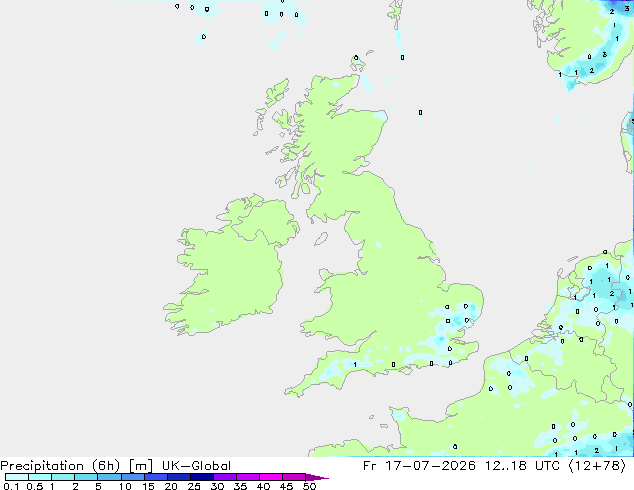
Task: Click the '12..18 UTC' time range
Action: pyautogui.click(x=522, y=466)
